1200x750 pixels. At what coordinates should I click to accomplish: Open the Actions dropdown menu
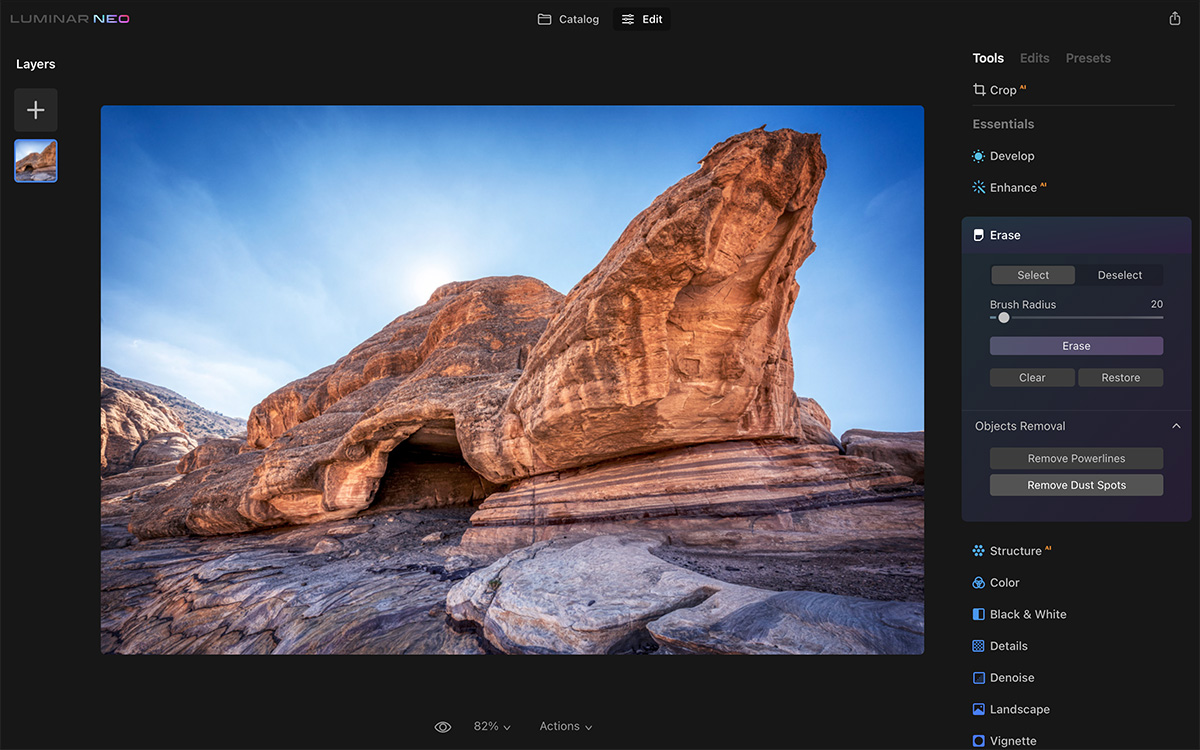(565, 727)
